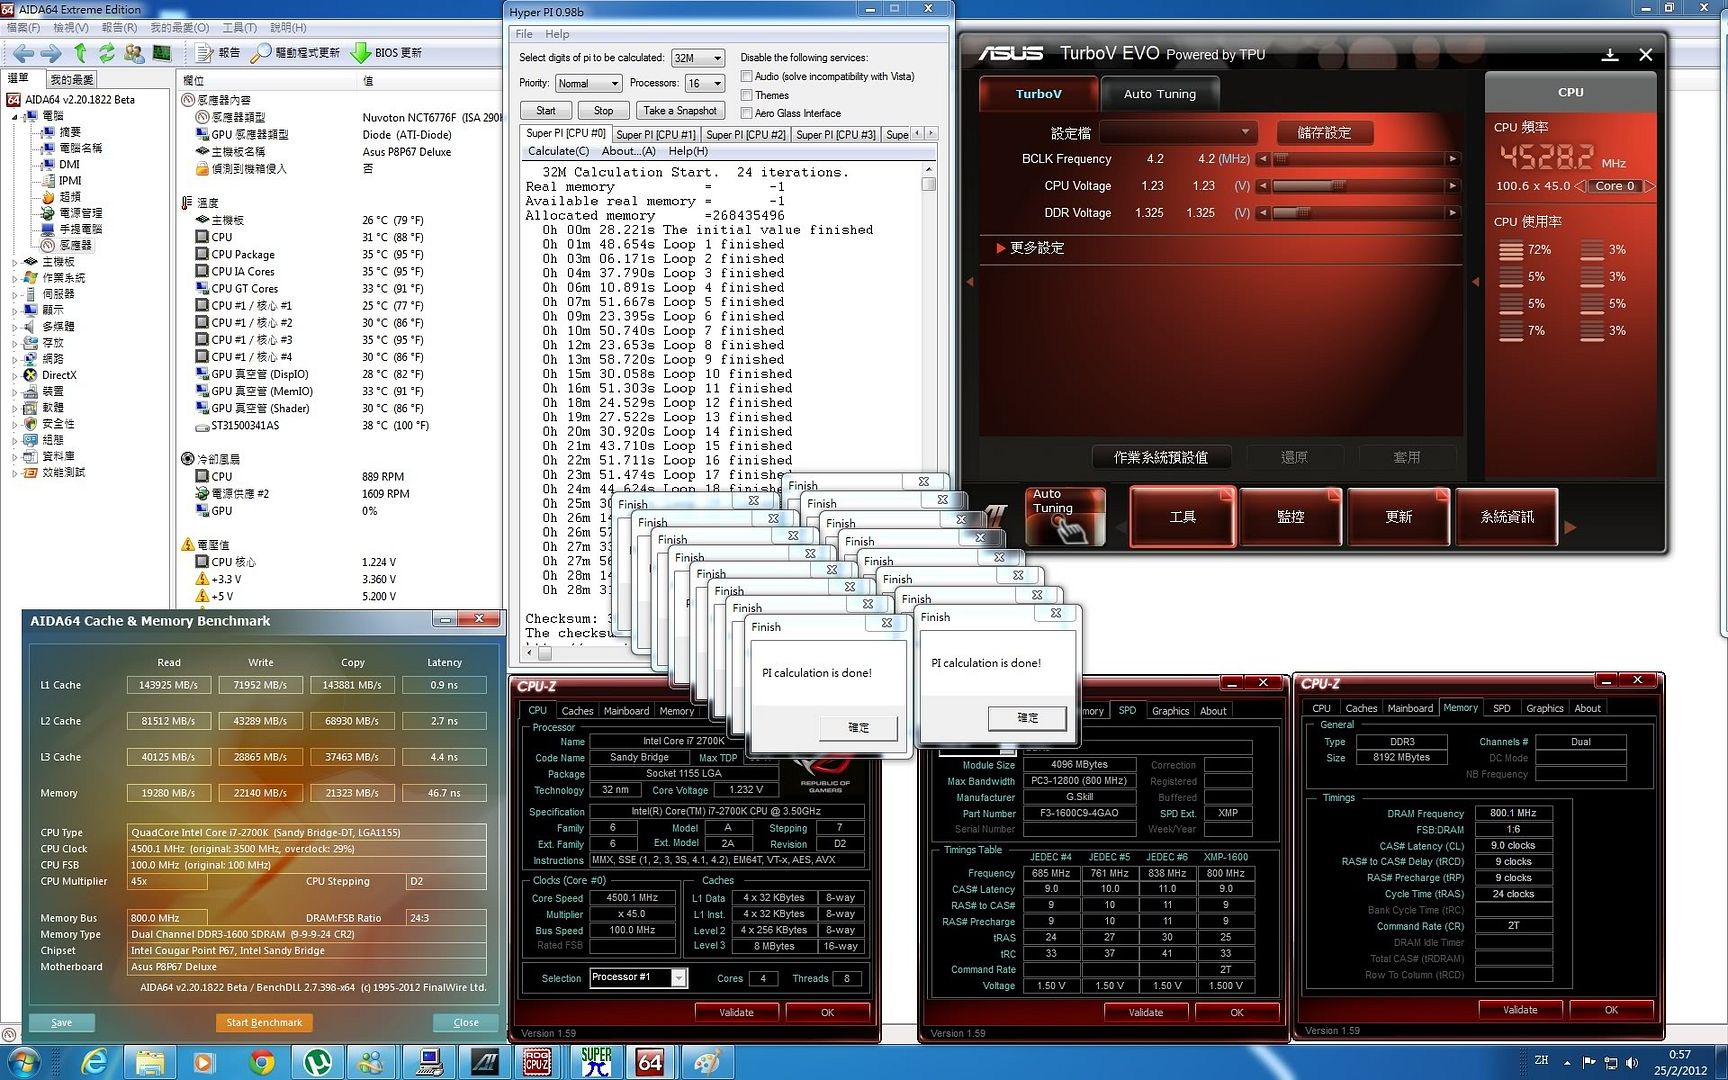Close the TurboV EVO window X
Viewport: 1728px width, 1080px height.
pyautogui.click(x=1646, y=54)
